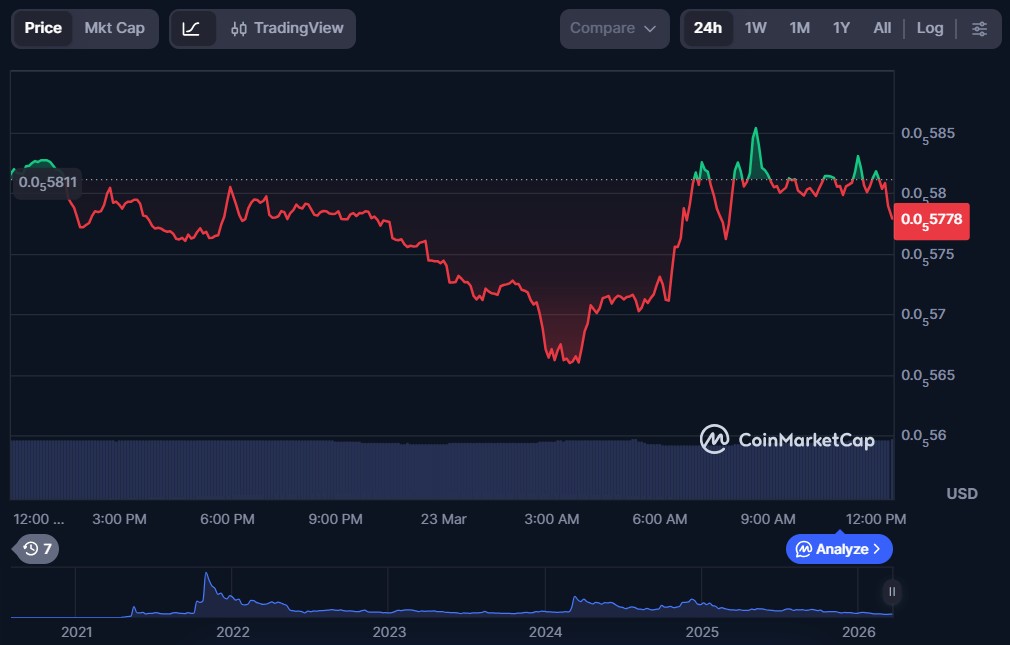Image resolution: width=1010 pixels, height=645 pixels.
Task: Show the 1Y time range
Action: coord(841,29)
